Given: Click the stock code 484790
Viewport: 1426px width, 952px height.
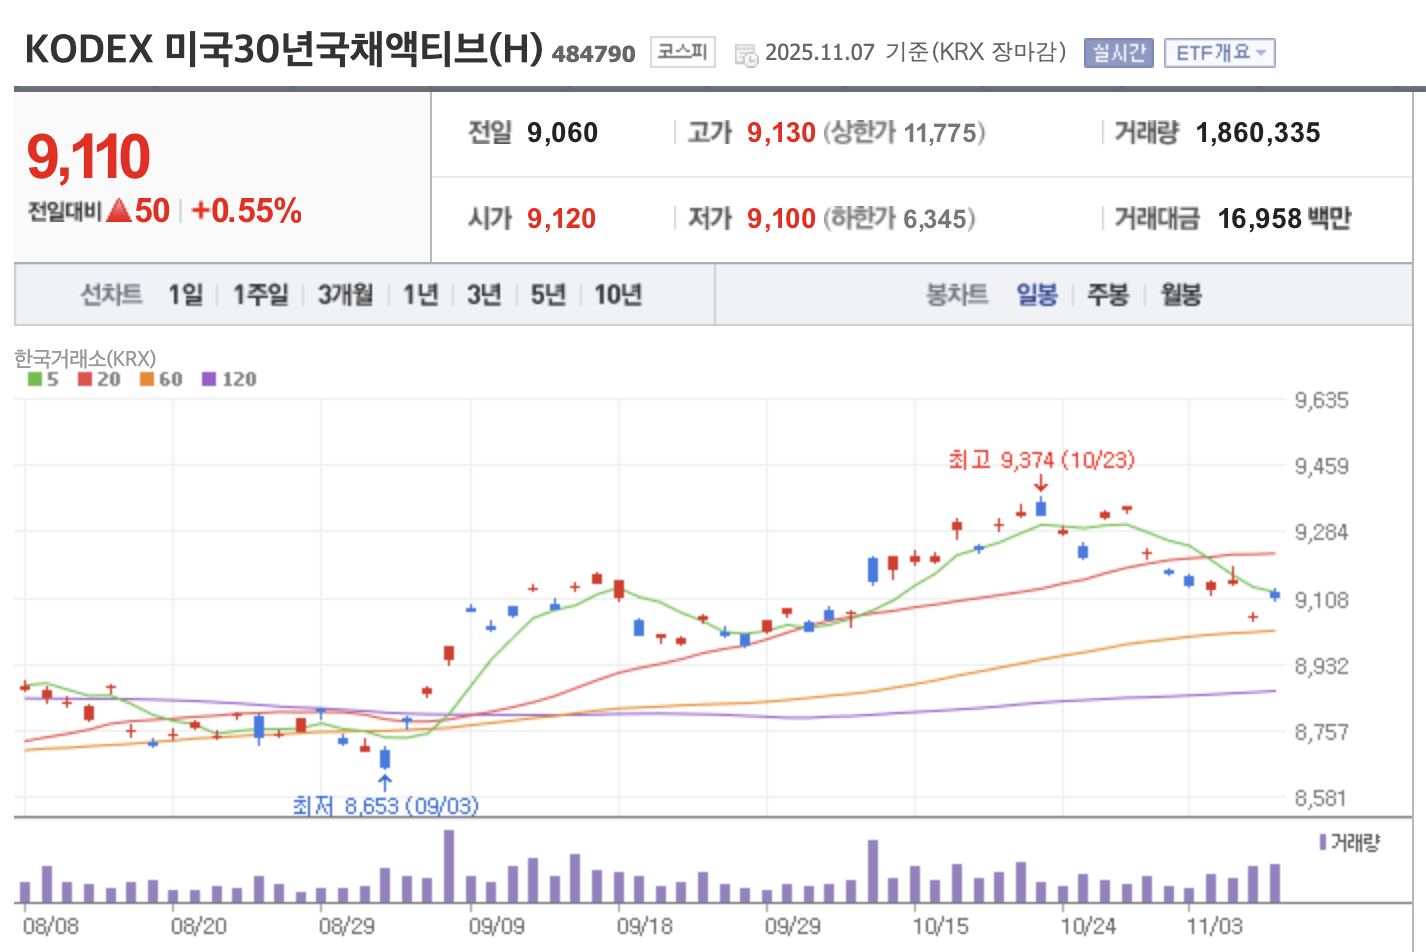Looking at the screenshot, I should (593, 54).
